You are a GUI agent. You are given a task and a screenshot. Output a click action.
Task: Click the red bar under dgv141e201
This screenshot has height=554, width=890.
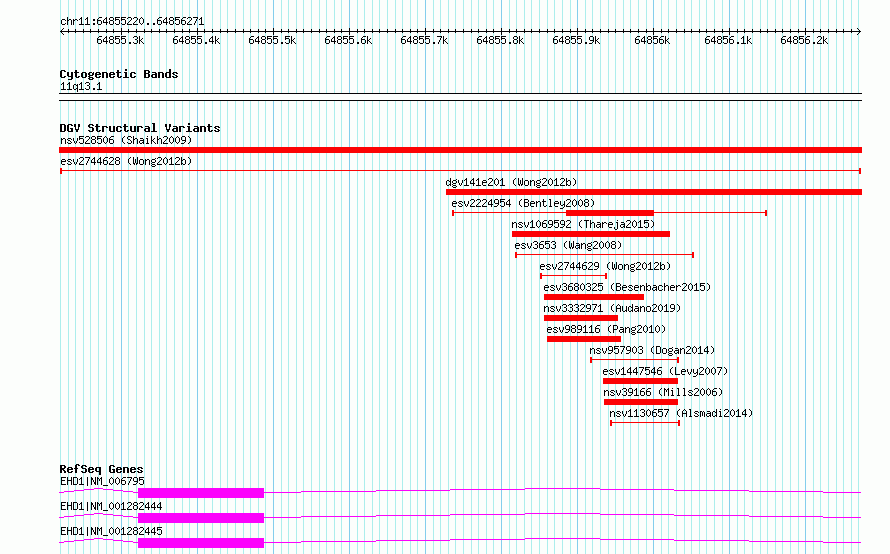654,192
